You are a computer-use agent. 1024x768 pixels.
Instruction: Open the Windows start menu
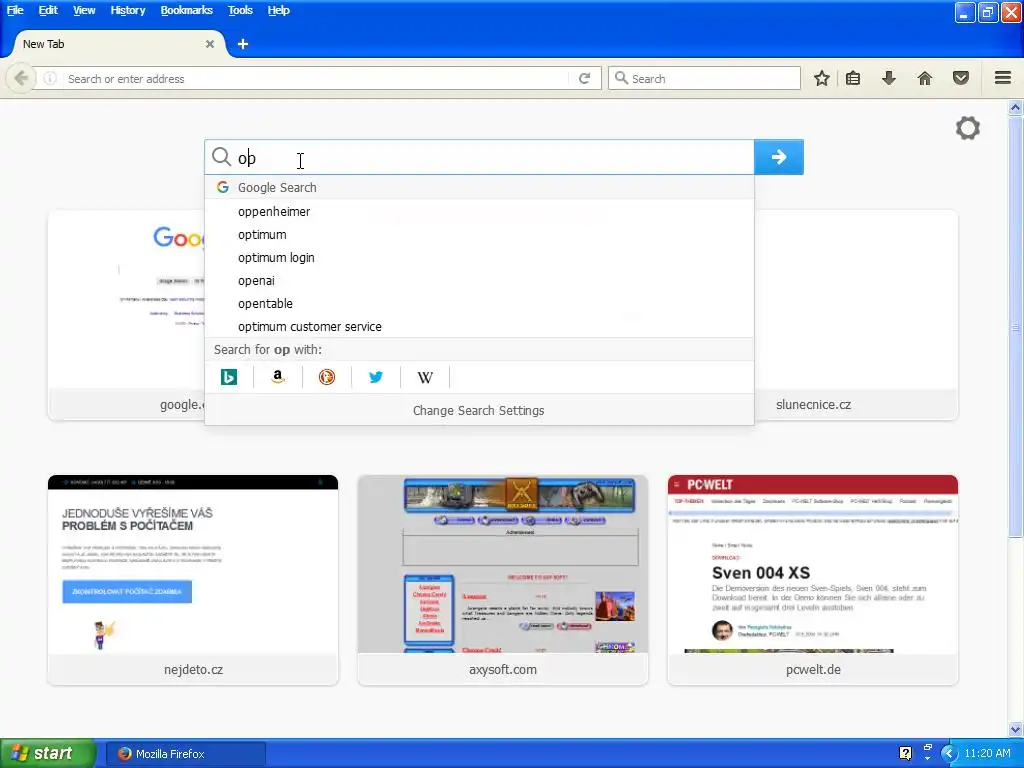[x=48, y=753]
